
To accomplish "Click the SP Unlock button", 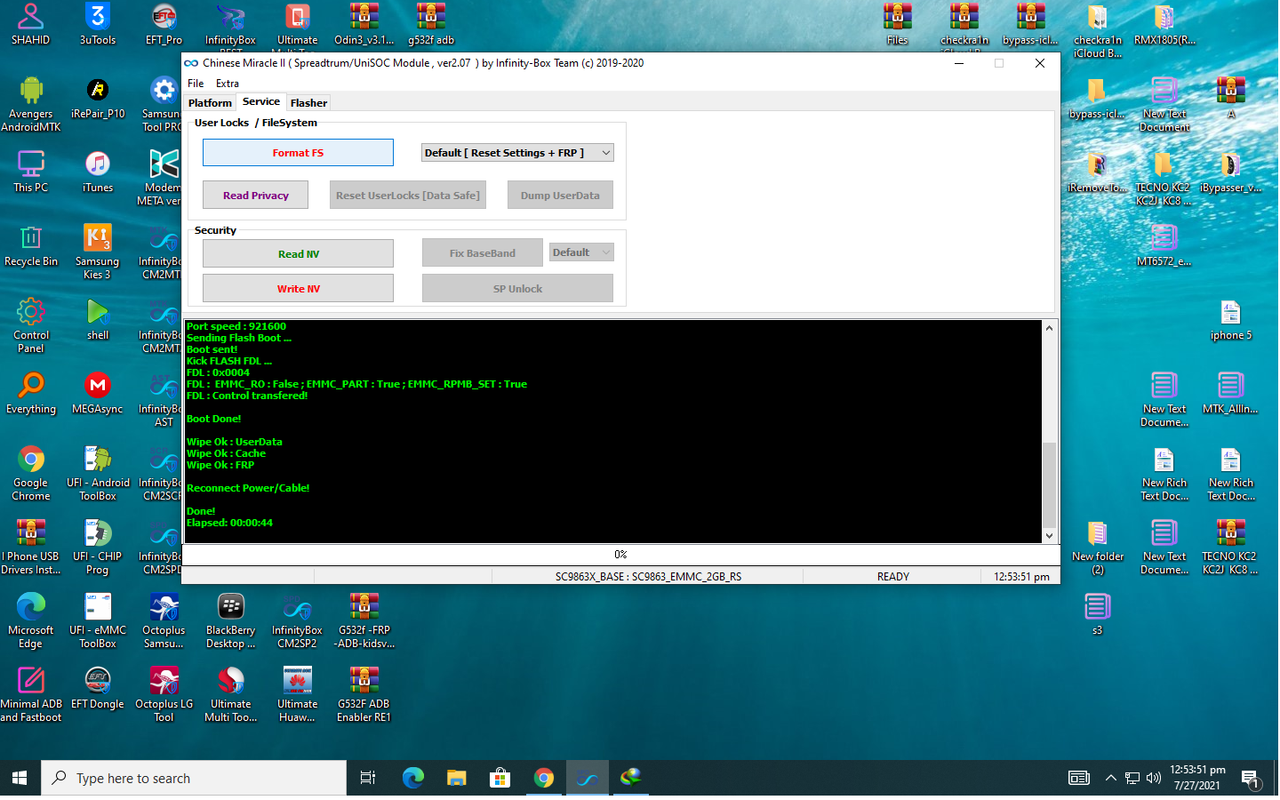I will click(518, 288).
